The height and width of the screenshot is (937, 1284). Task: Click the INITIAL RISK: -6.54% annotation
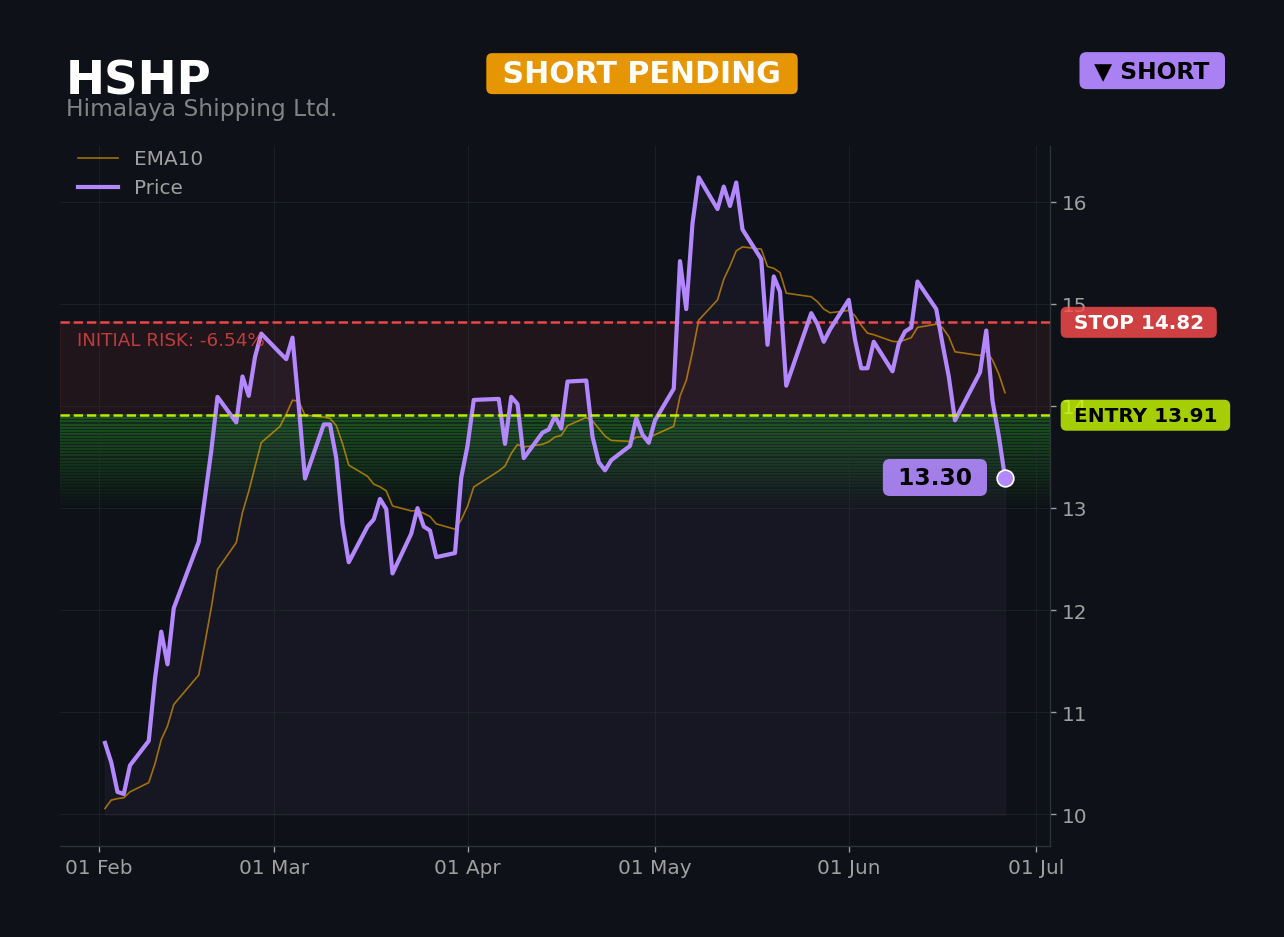coord(170,341)
